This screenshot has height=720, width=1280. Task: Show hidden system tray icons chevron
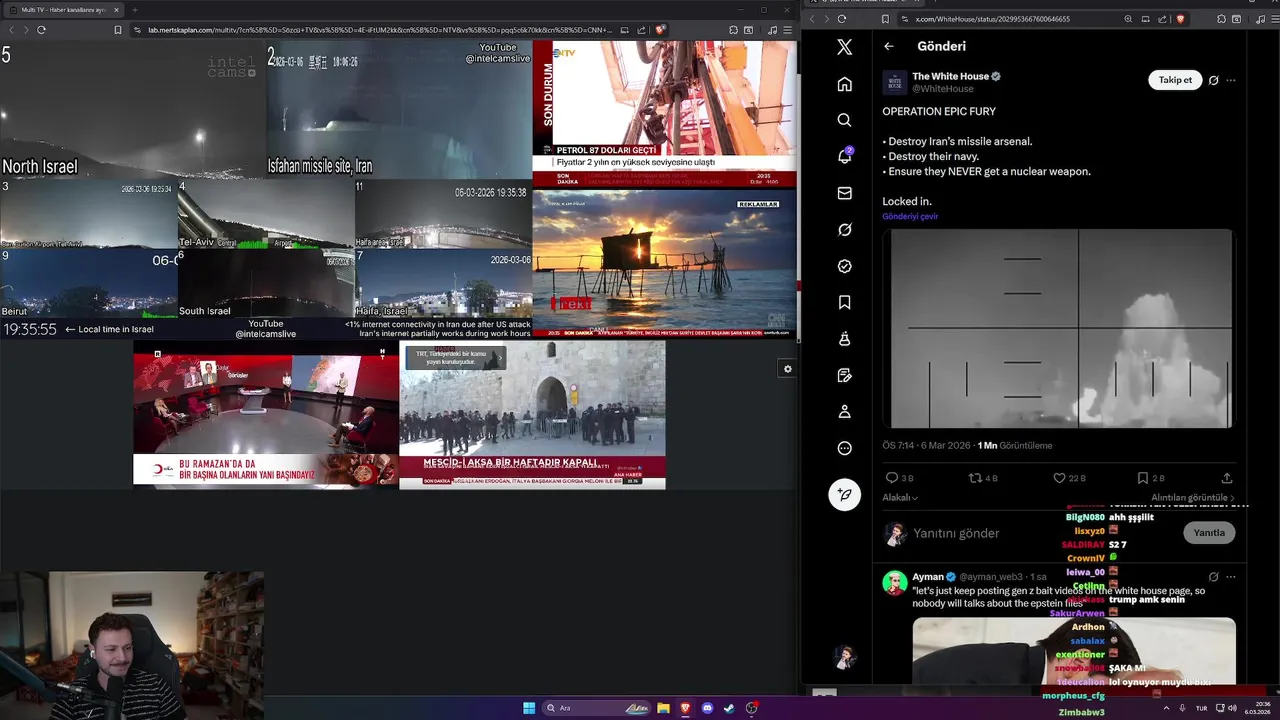1166,708
